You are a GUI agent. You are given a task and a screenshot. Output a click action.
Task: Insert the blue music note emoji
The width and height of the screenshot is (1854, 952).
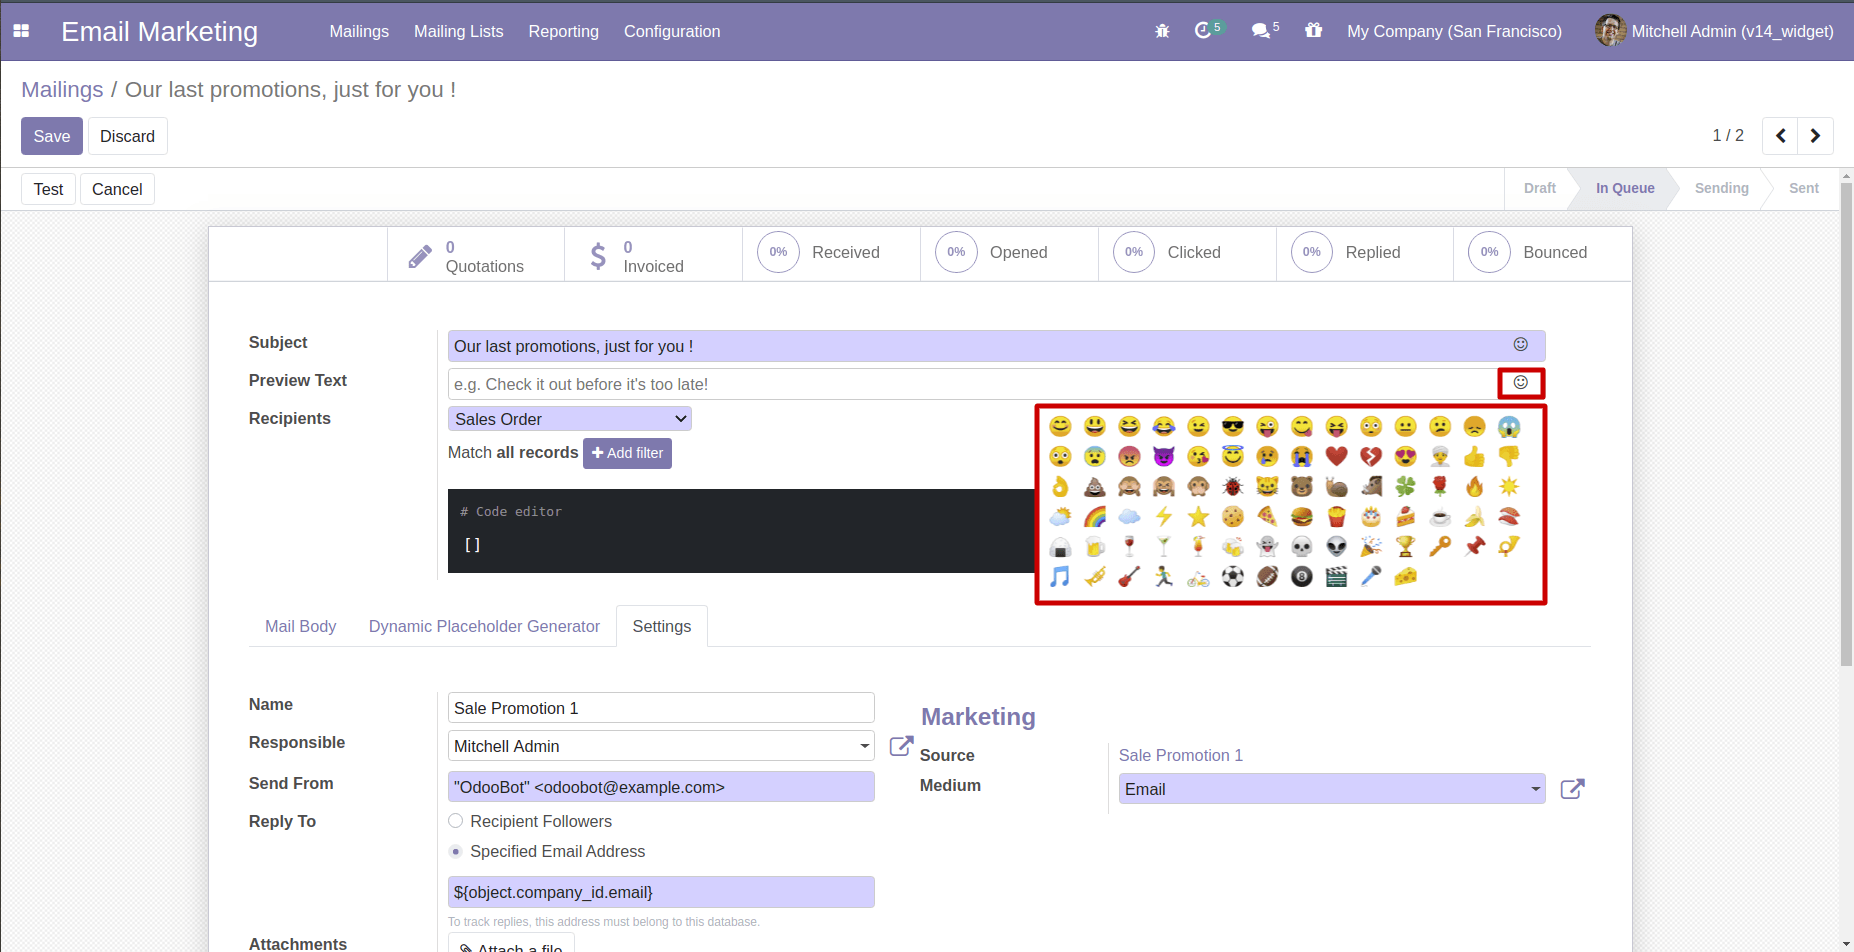(x=1060, y=577)
